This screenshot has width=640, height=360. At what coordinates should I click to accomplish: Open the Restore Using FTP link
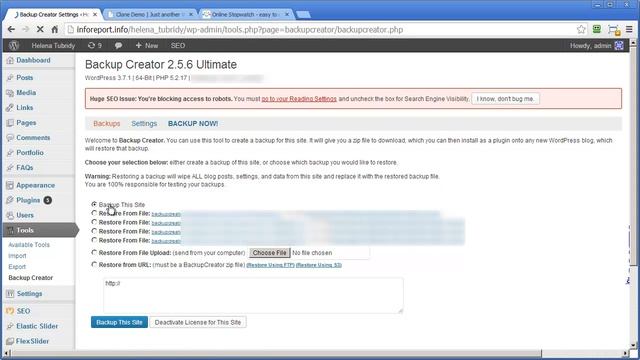[271, 265]
